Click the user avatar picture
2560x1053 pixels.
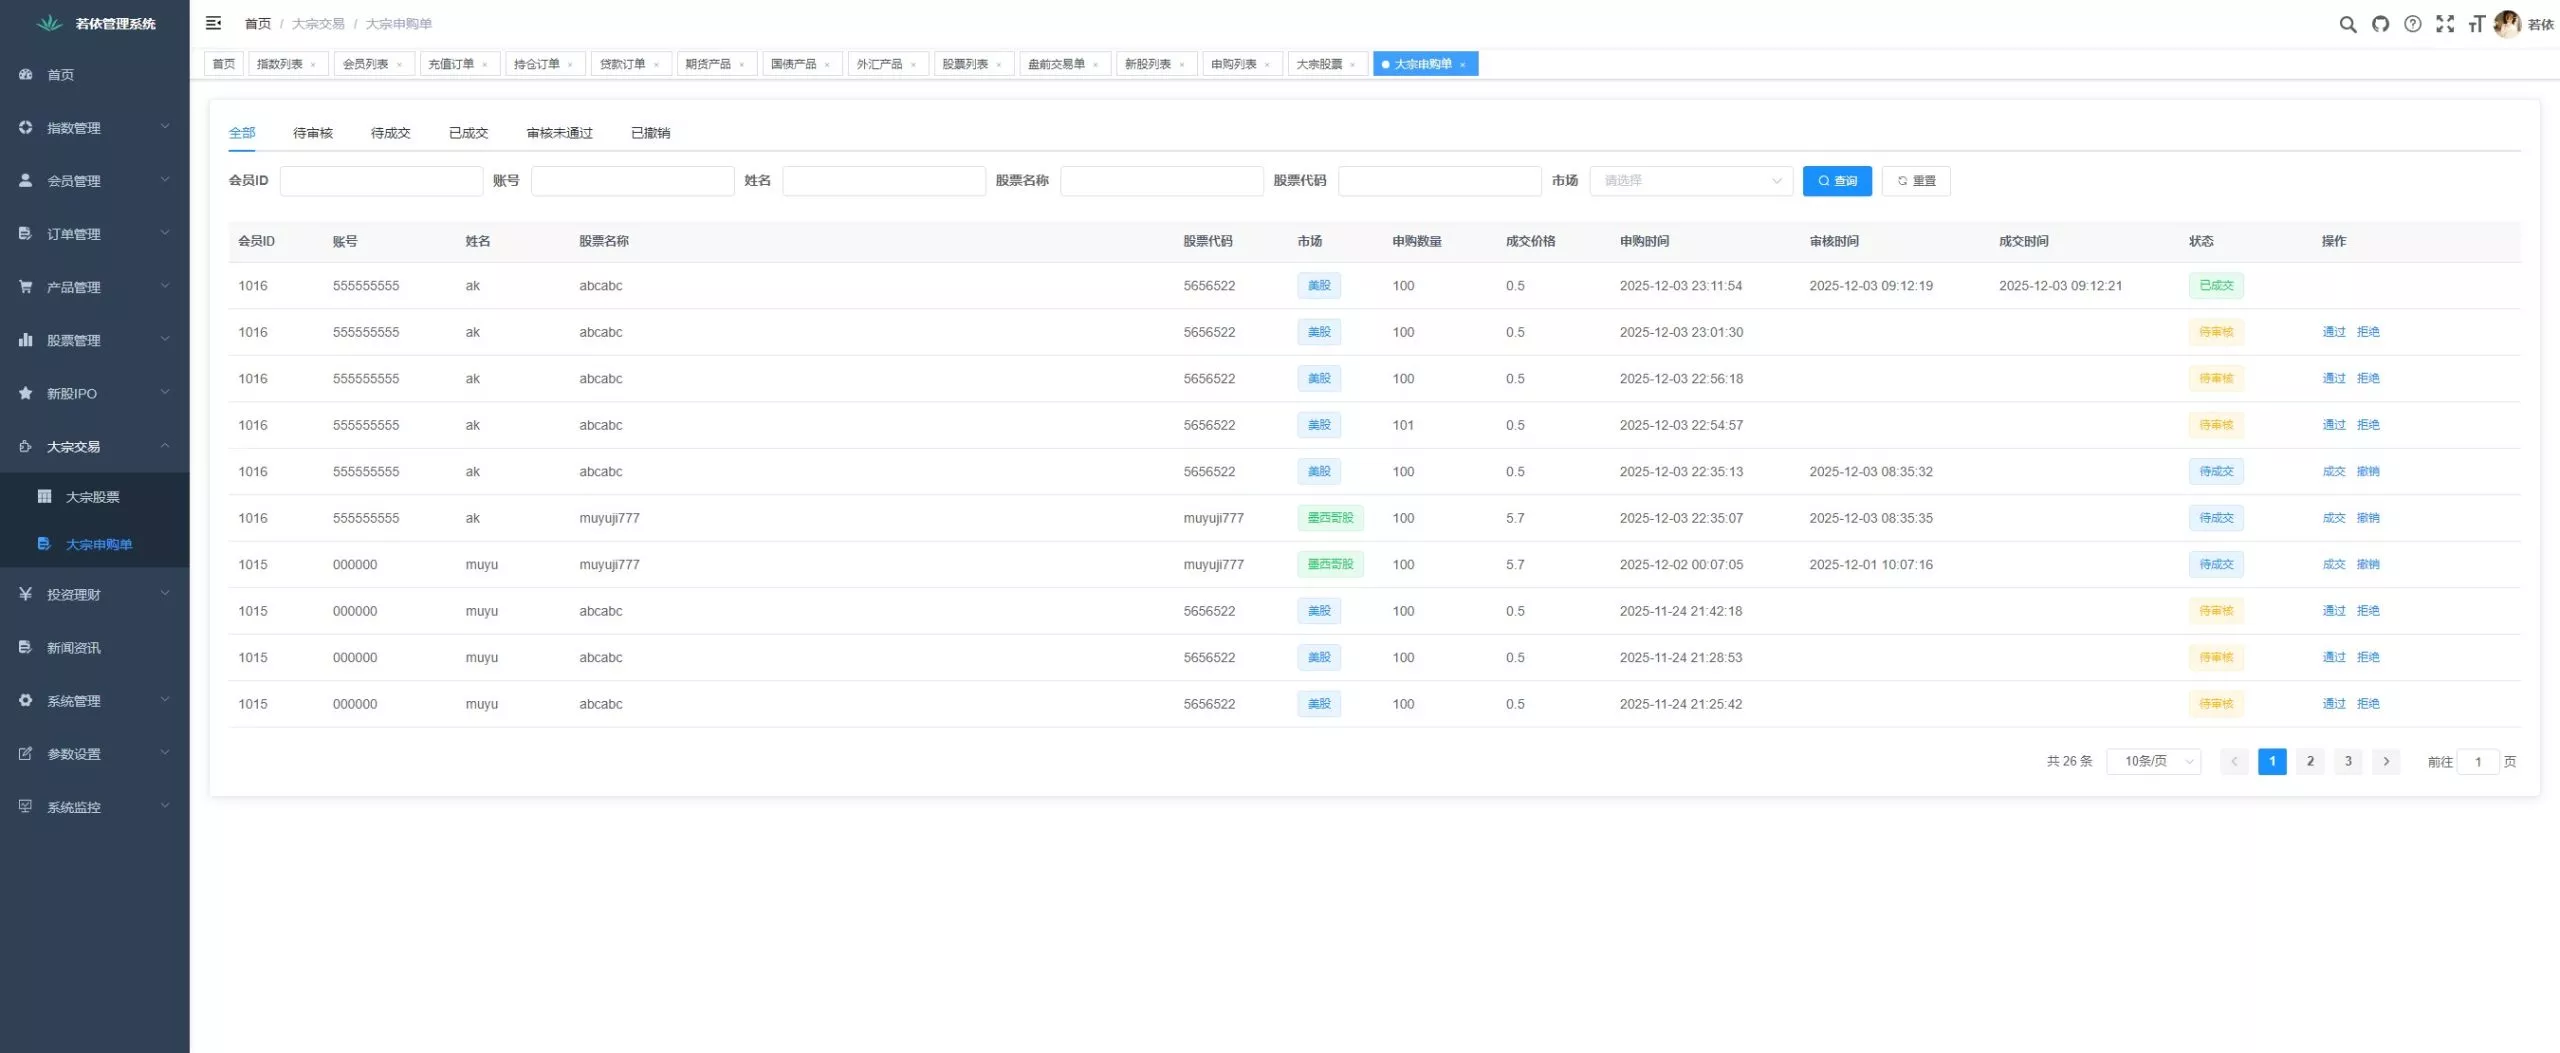2506,24
